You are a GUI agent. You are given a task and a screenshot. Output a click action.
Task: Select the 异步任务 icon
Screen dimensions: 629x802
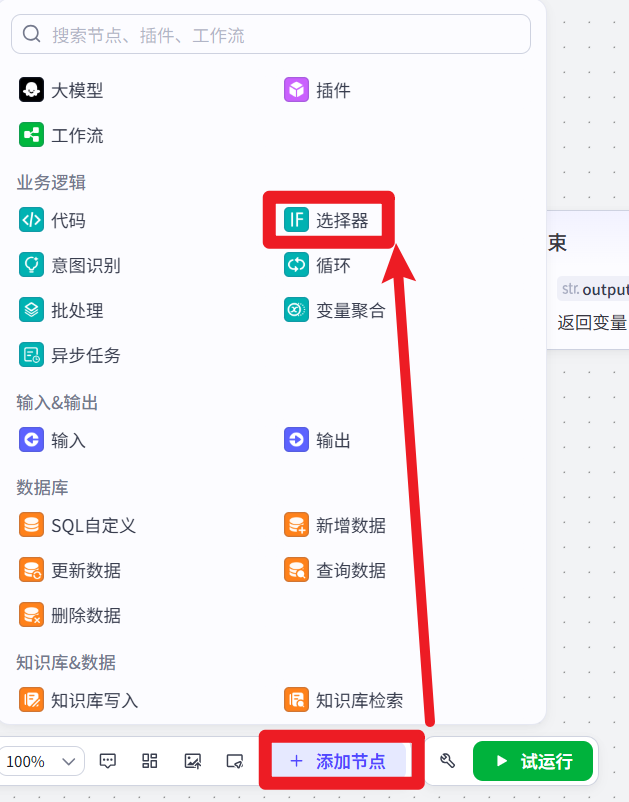tap(31, 355)
